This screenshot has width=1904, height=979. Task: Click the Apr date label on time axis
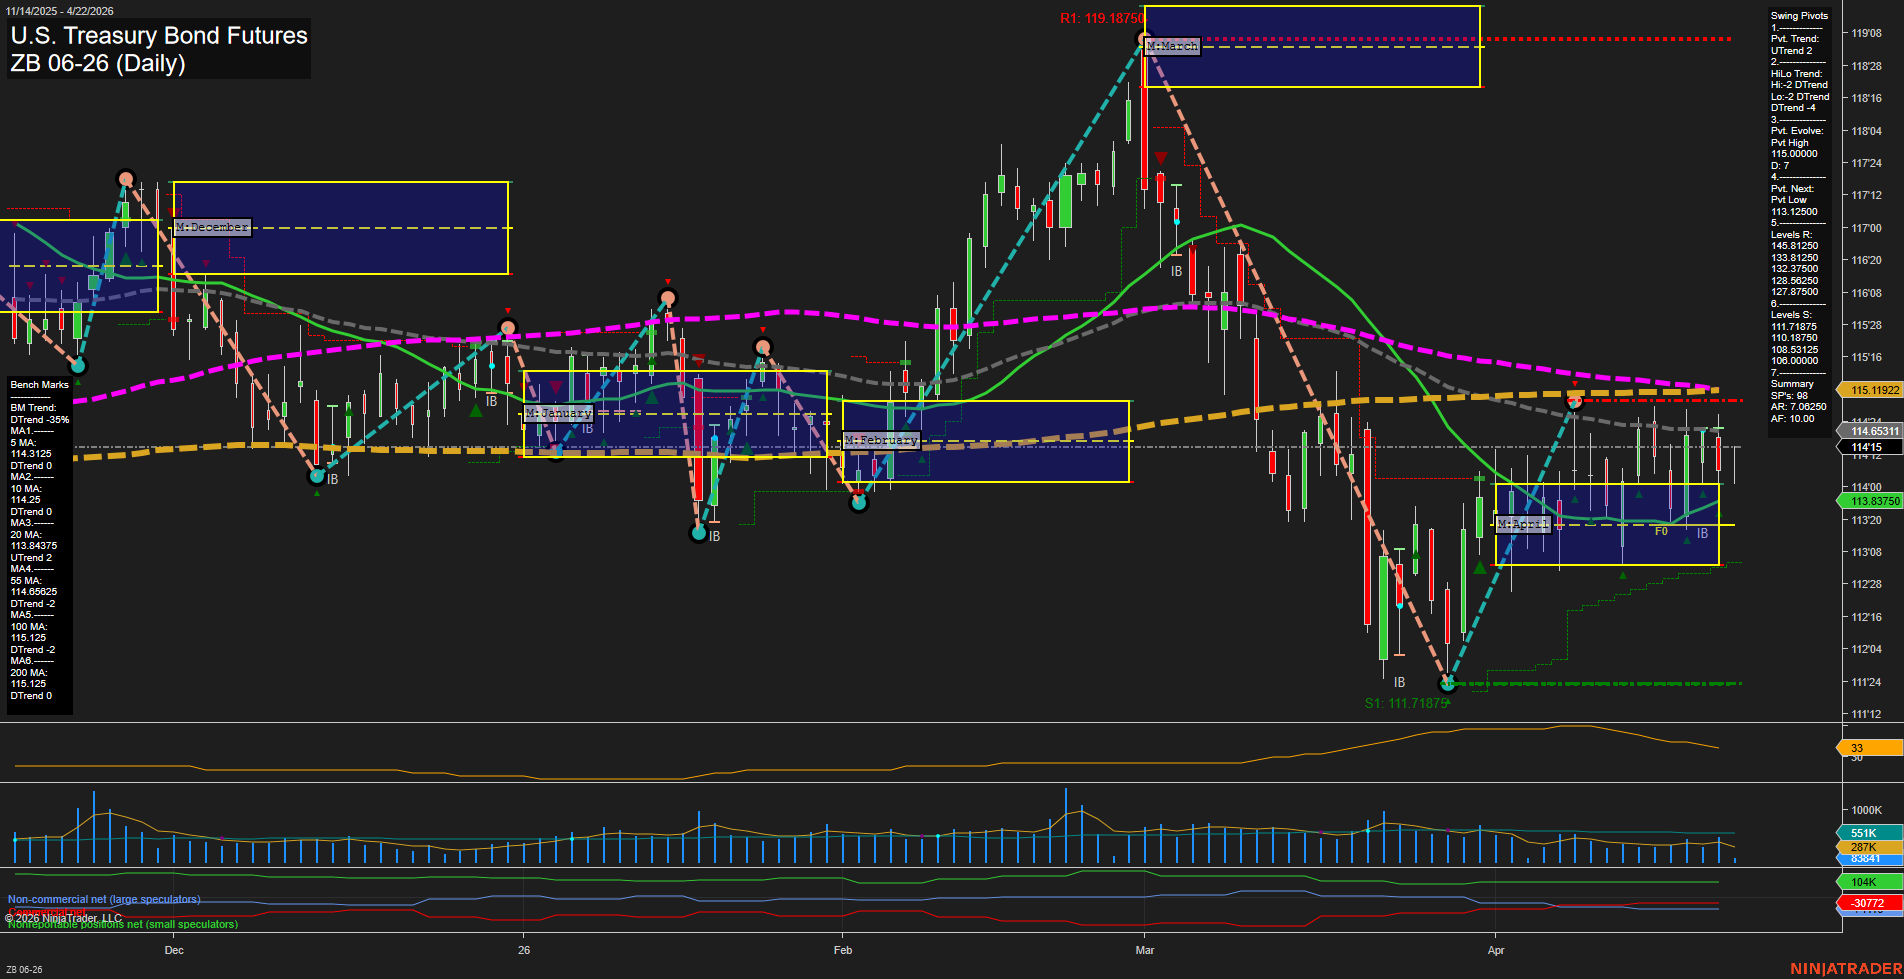[x=1496, y=950]
